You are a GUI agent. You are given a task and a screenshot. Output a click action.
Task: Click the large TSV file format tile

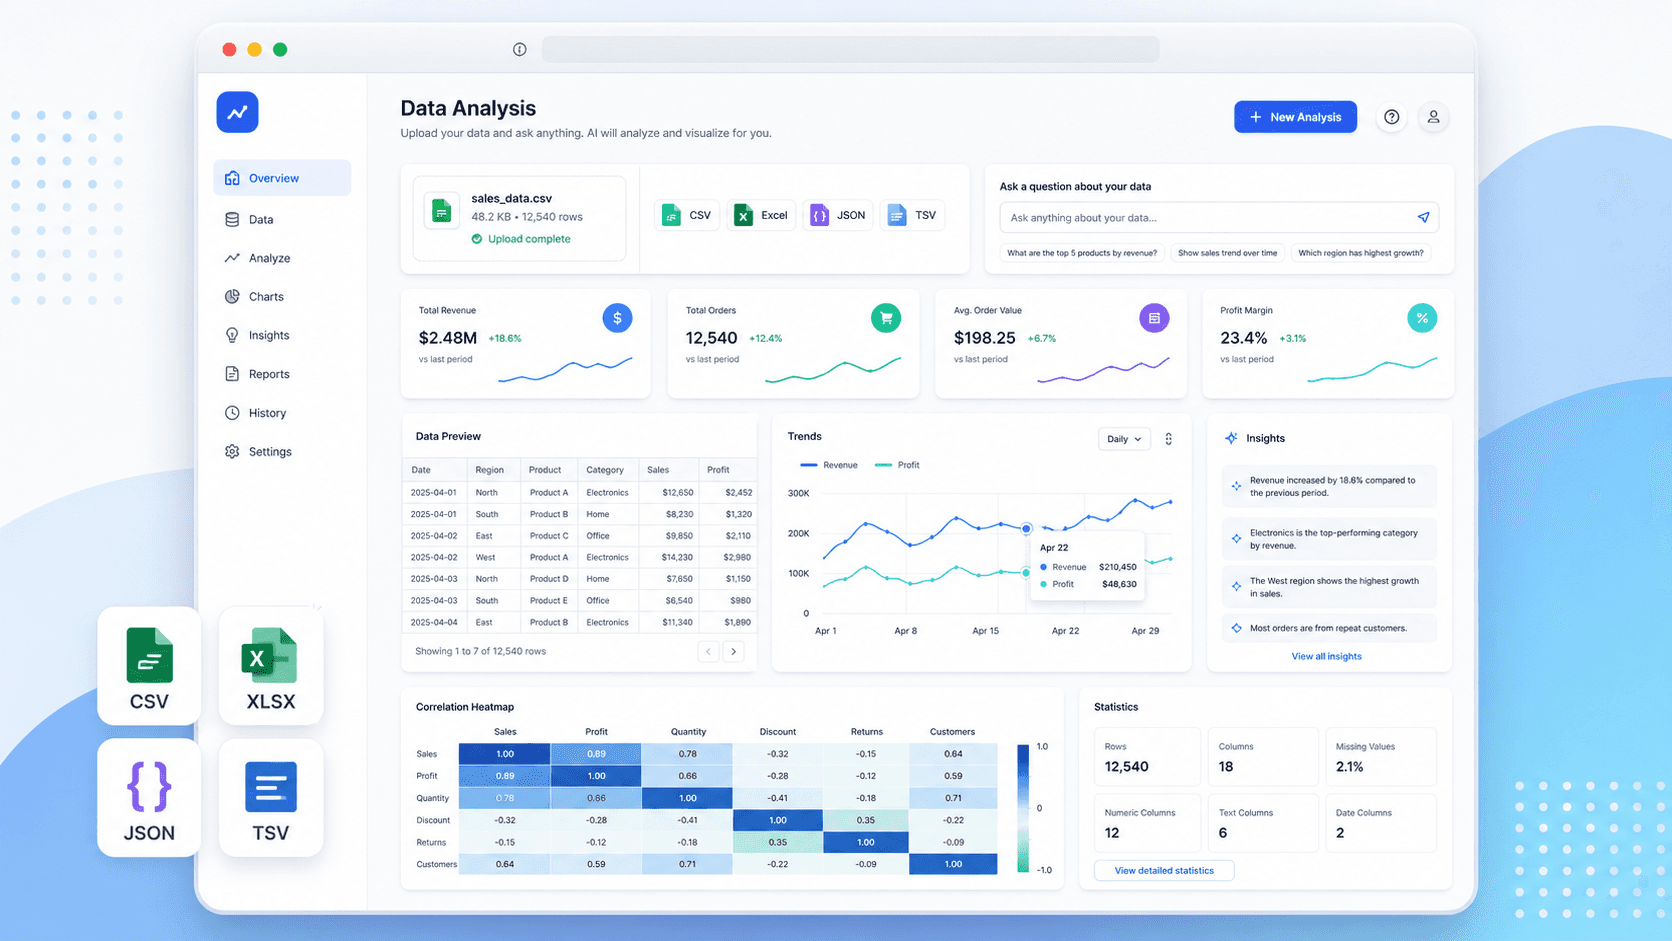[271, 798]
